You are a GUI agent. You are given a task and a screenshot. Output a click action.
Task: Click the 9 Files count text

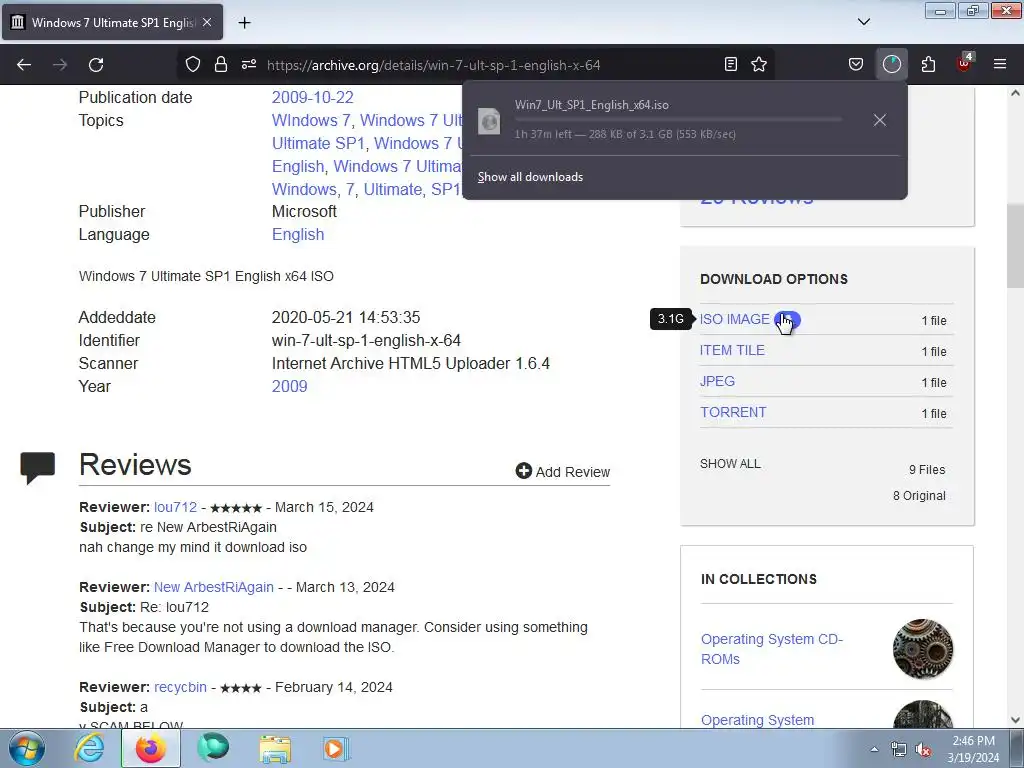pos(927,470)
